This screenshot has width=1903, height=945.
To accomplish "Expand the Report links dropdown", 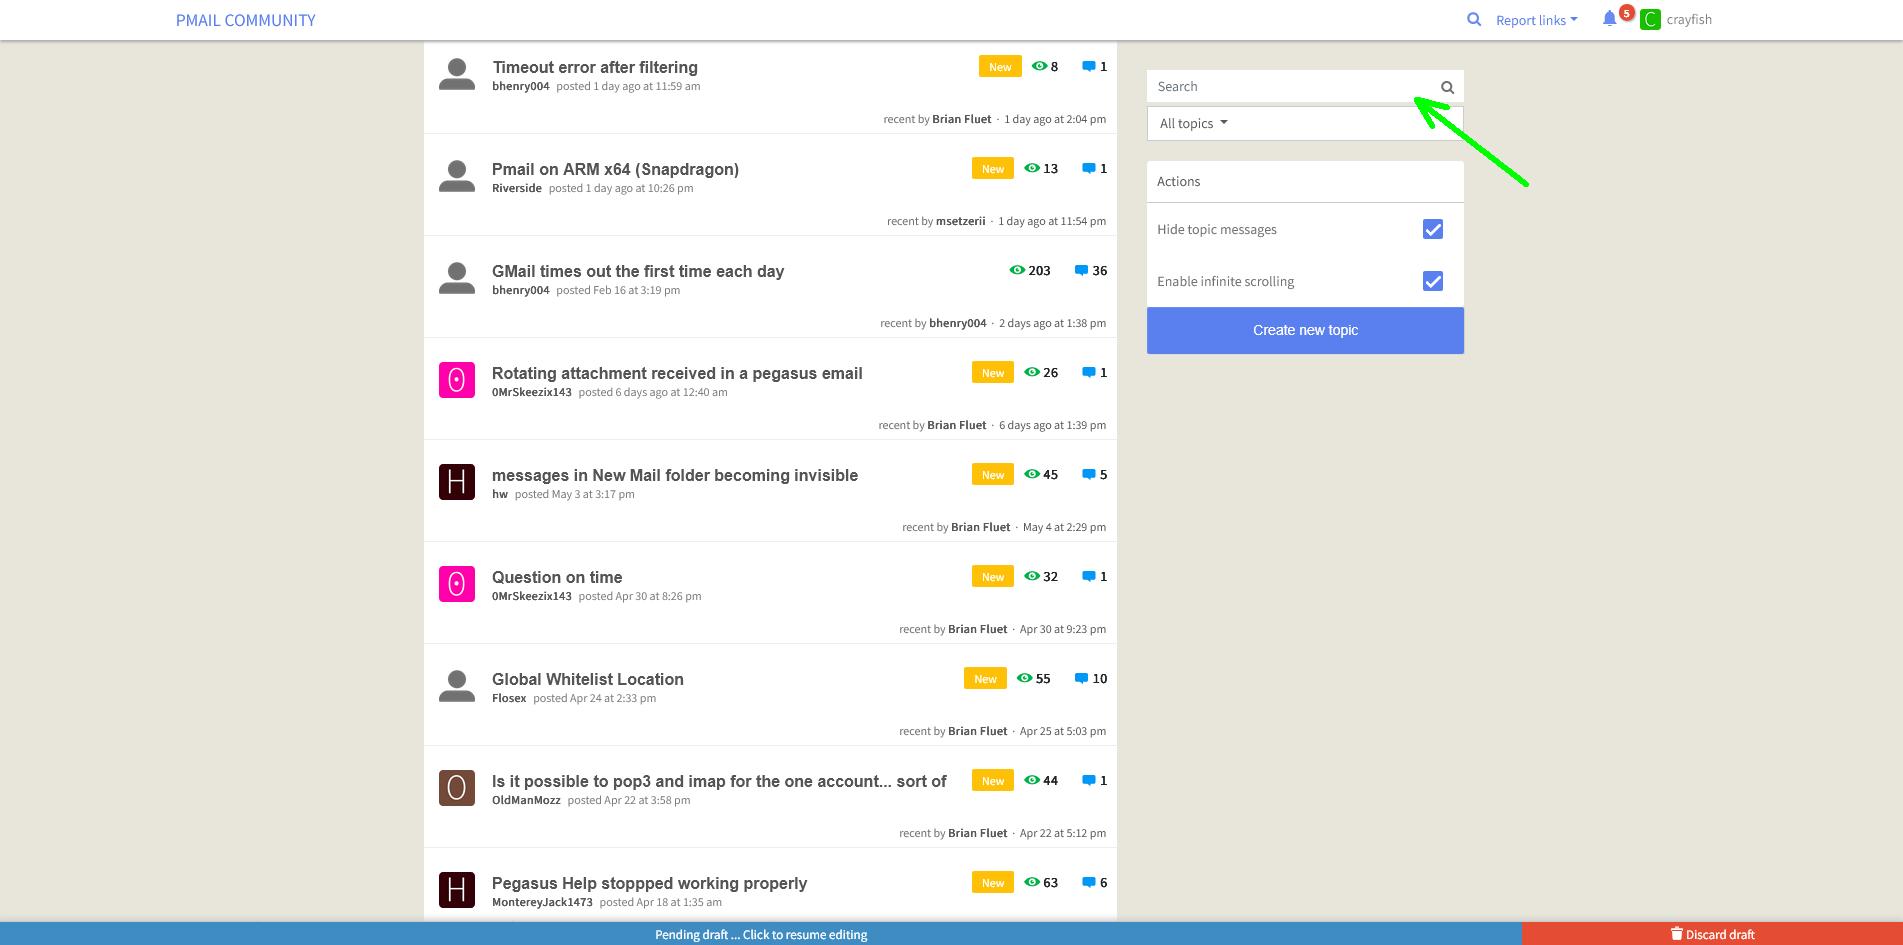I will pyautogui.click(x=1536, y=20).
